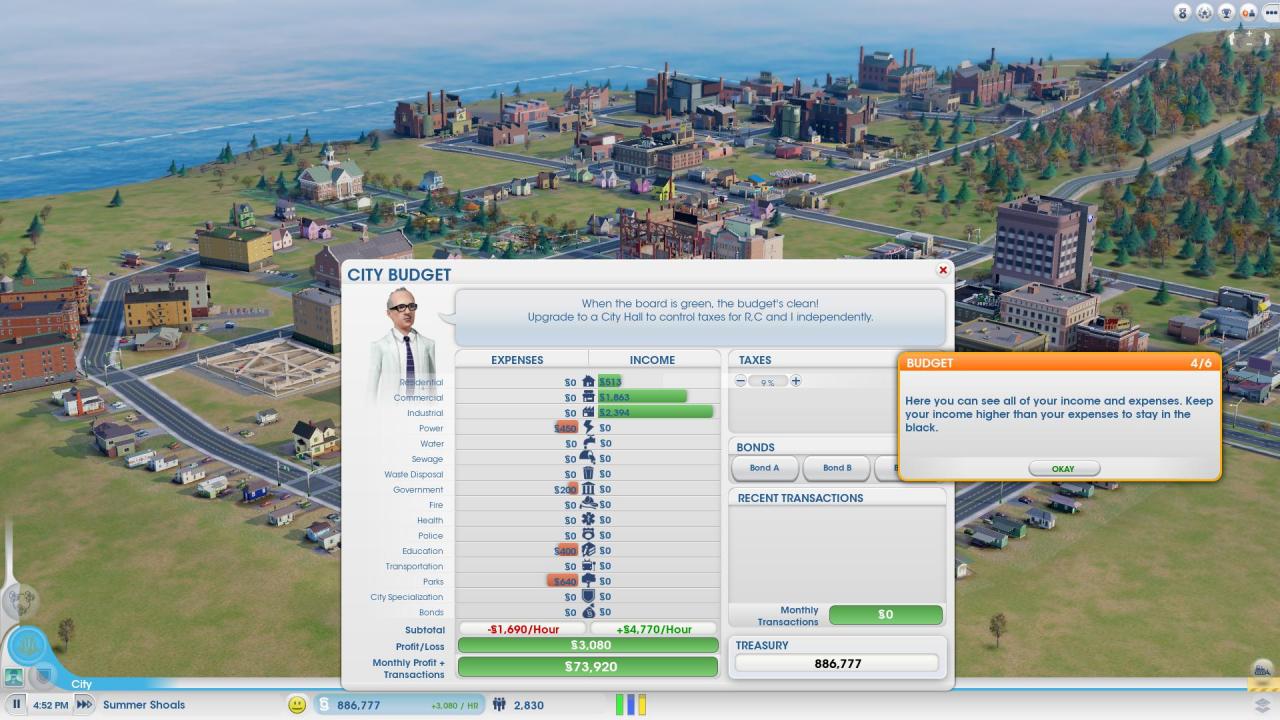1280x720 pixels.
Task: Click the City Specialization shield icon row
Action: click(x=588, y=597)
